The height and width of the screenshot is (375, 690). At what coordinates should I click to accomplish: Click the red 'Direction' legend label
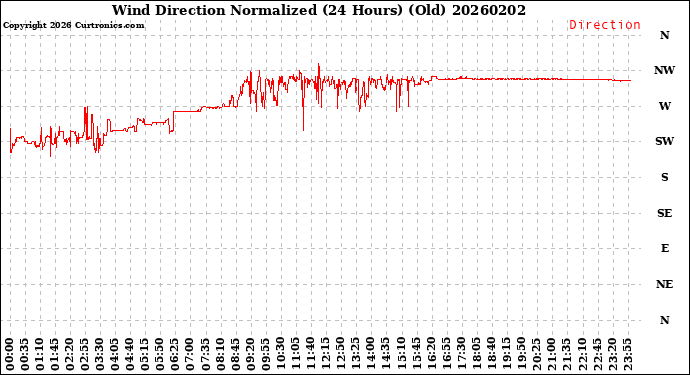(605, 25)
